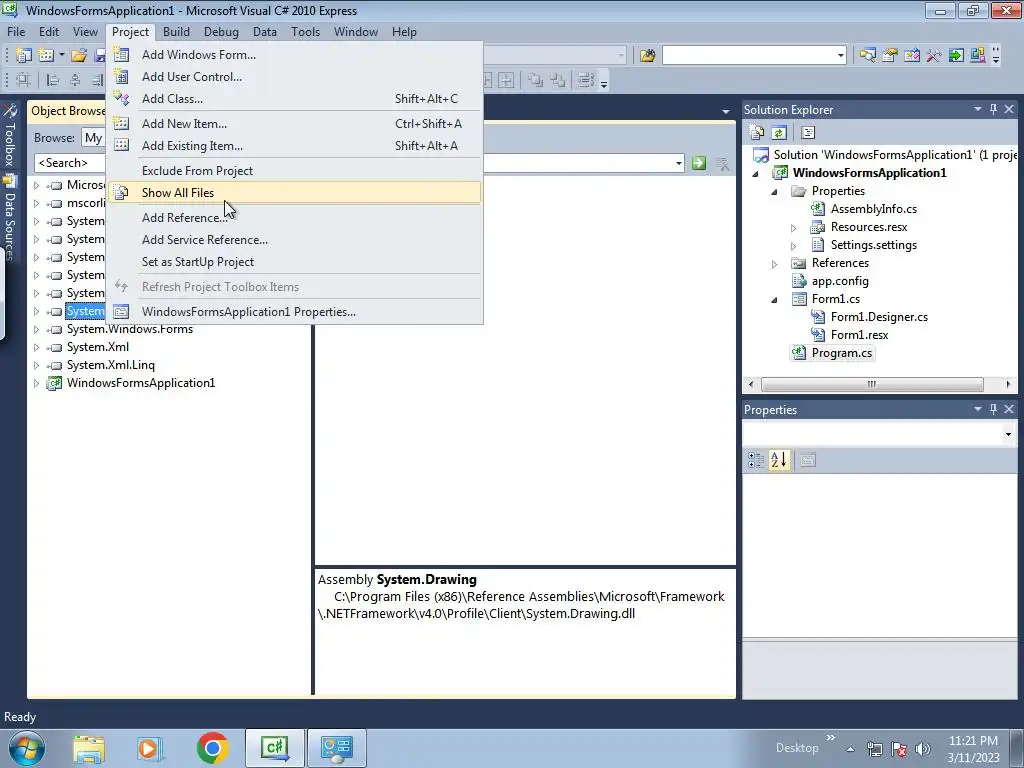Expand the mscorlib assembly node
The height and width of the screenshot is (768, 1024).
coord(37,203)
